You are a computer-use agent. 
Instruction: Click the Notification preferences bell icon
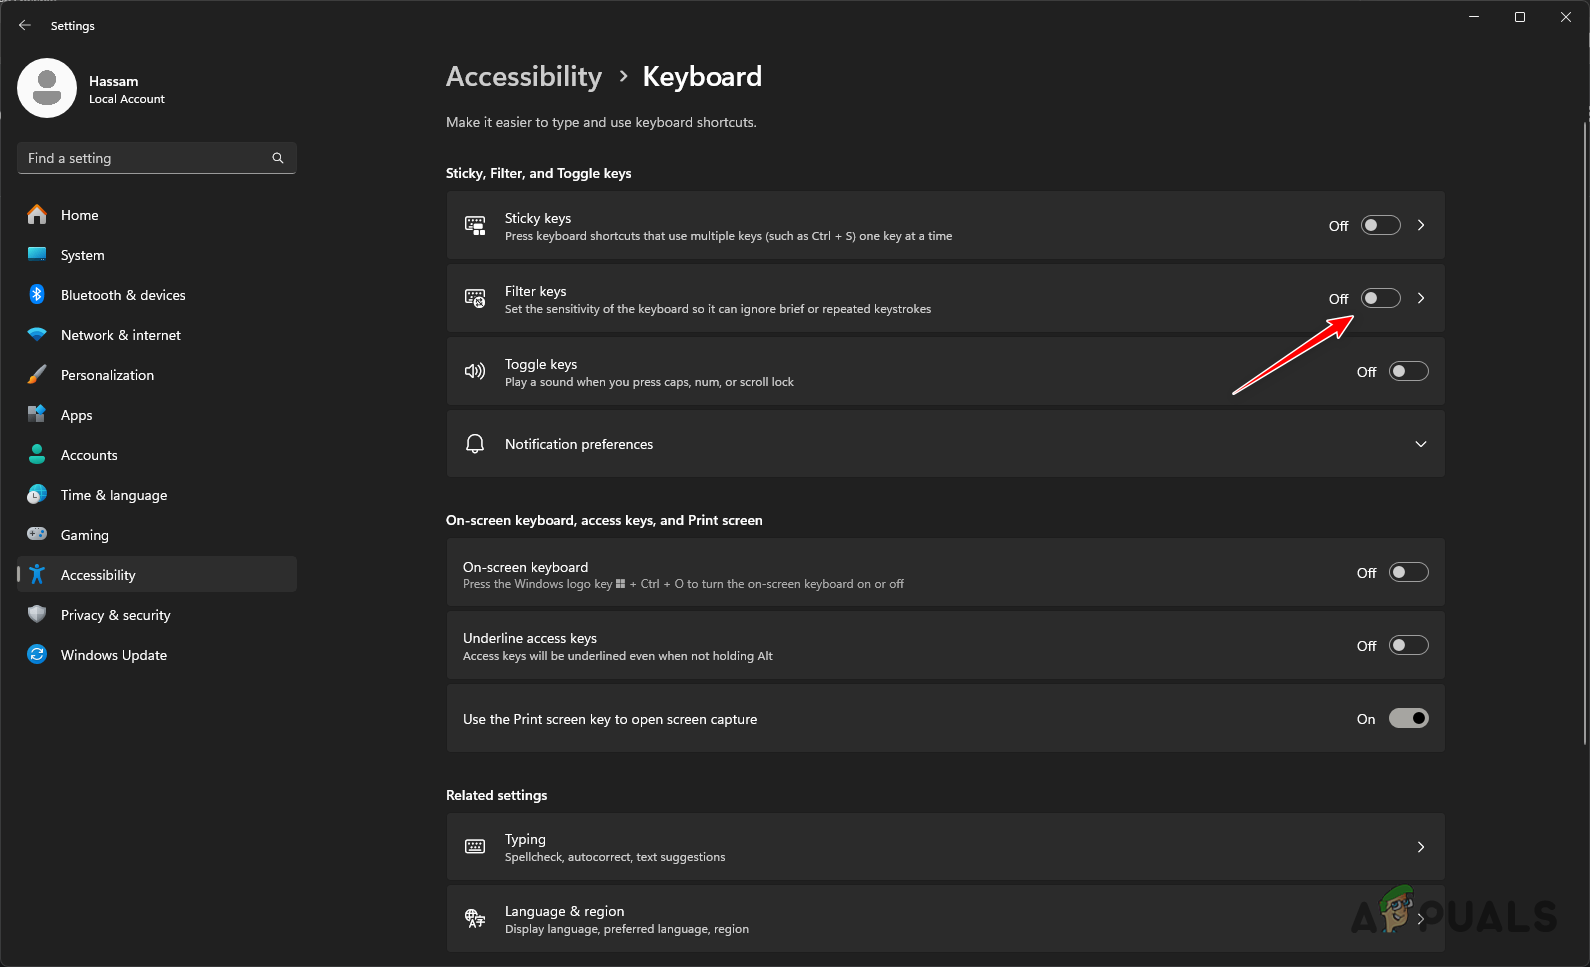(474, 443)
